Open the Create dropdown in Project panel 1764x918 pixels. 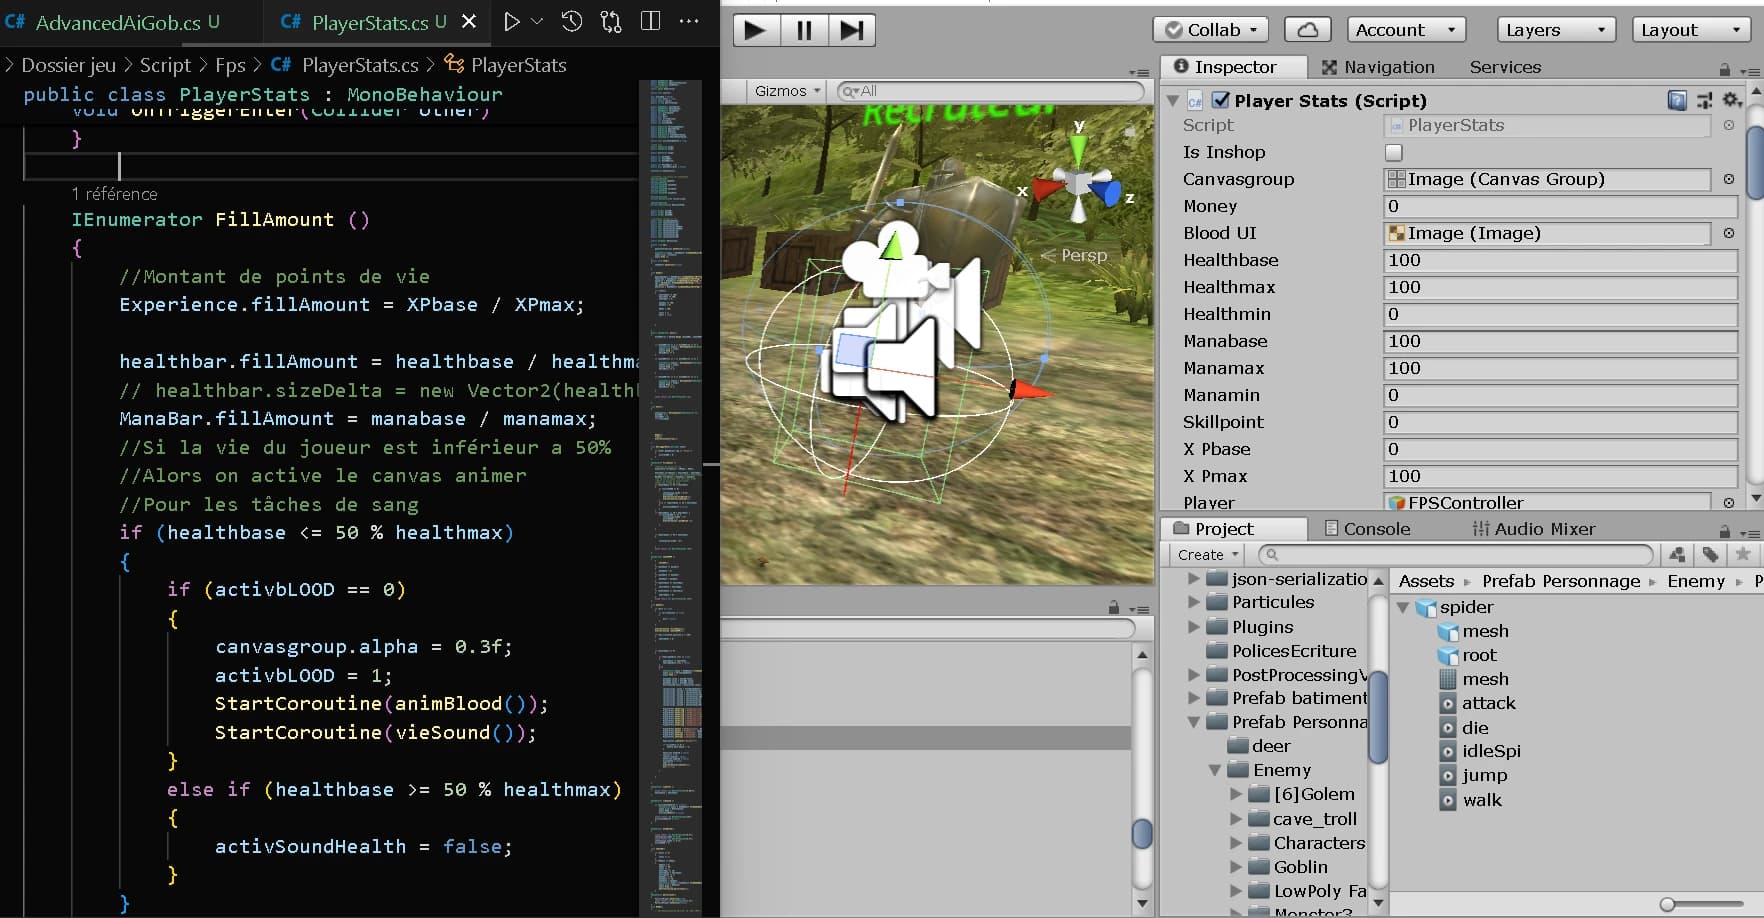(1208, 555)
